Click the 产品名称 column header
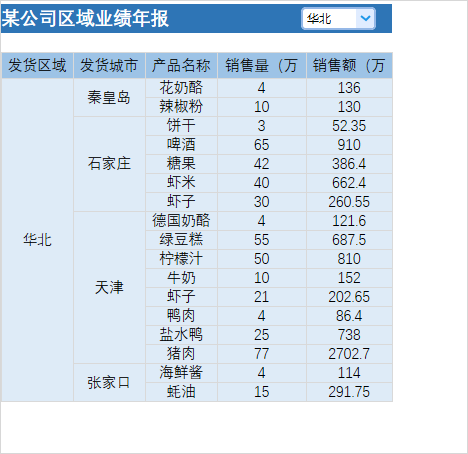 coord(181,65)
